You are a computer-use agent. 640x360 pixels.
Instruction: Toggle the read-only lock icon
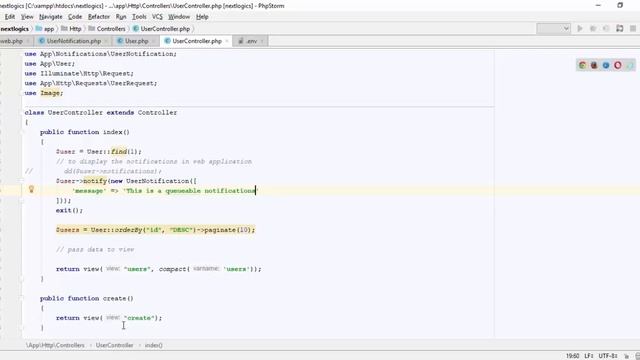[627, 356]
